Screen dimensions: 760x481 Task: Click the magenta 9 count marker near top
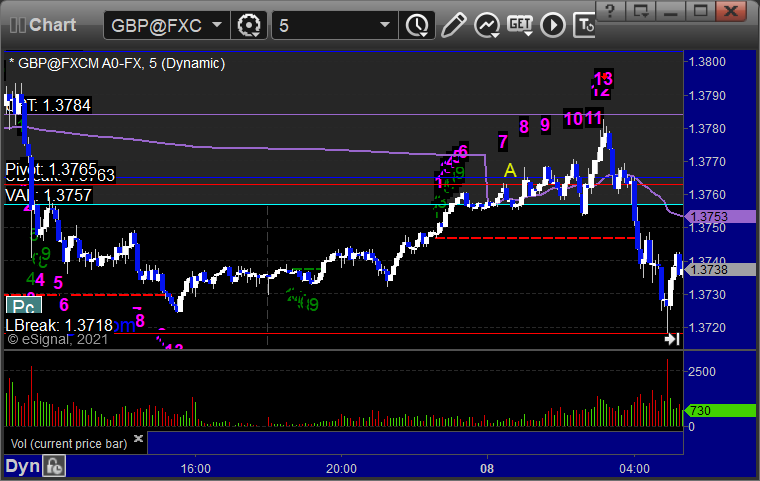545,125
